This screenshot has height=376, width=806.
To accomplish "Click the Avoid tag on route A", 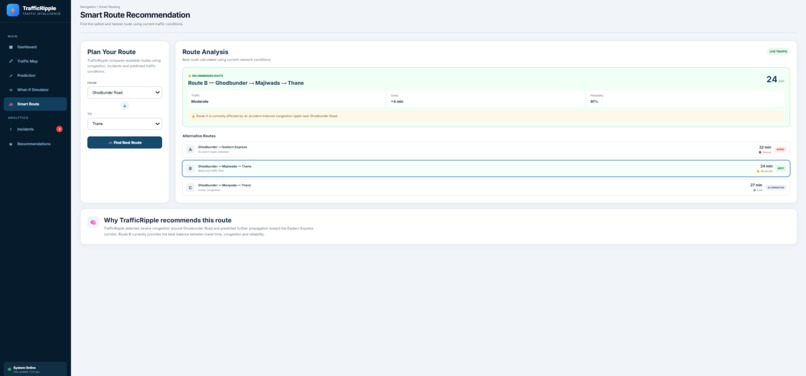I will pos(780,150).
